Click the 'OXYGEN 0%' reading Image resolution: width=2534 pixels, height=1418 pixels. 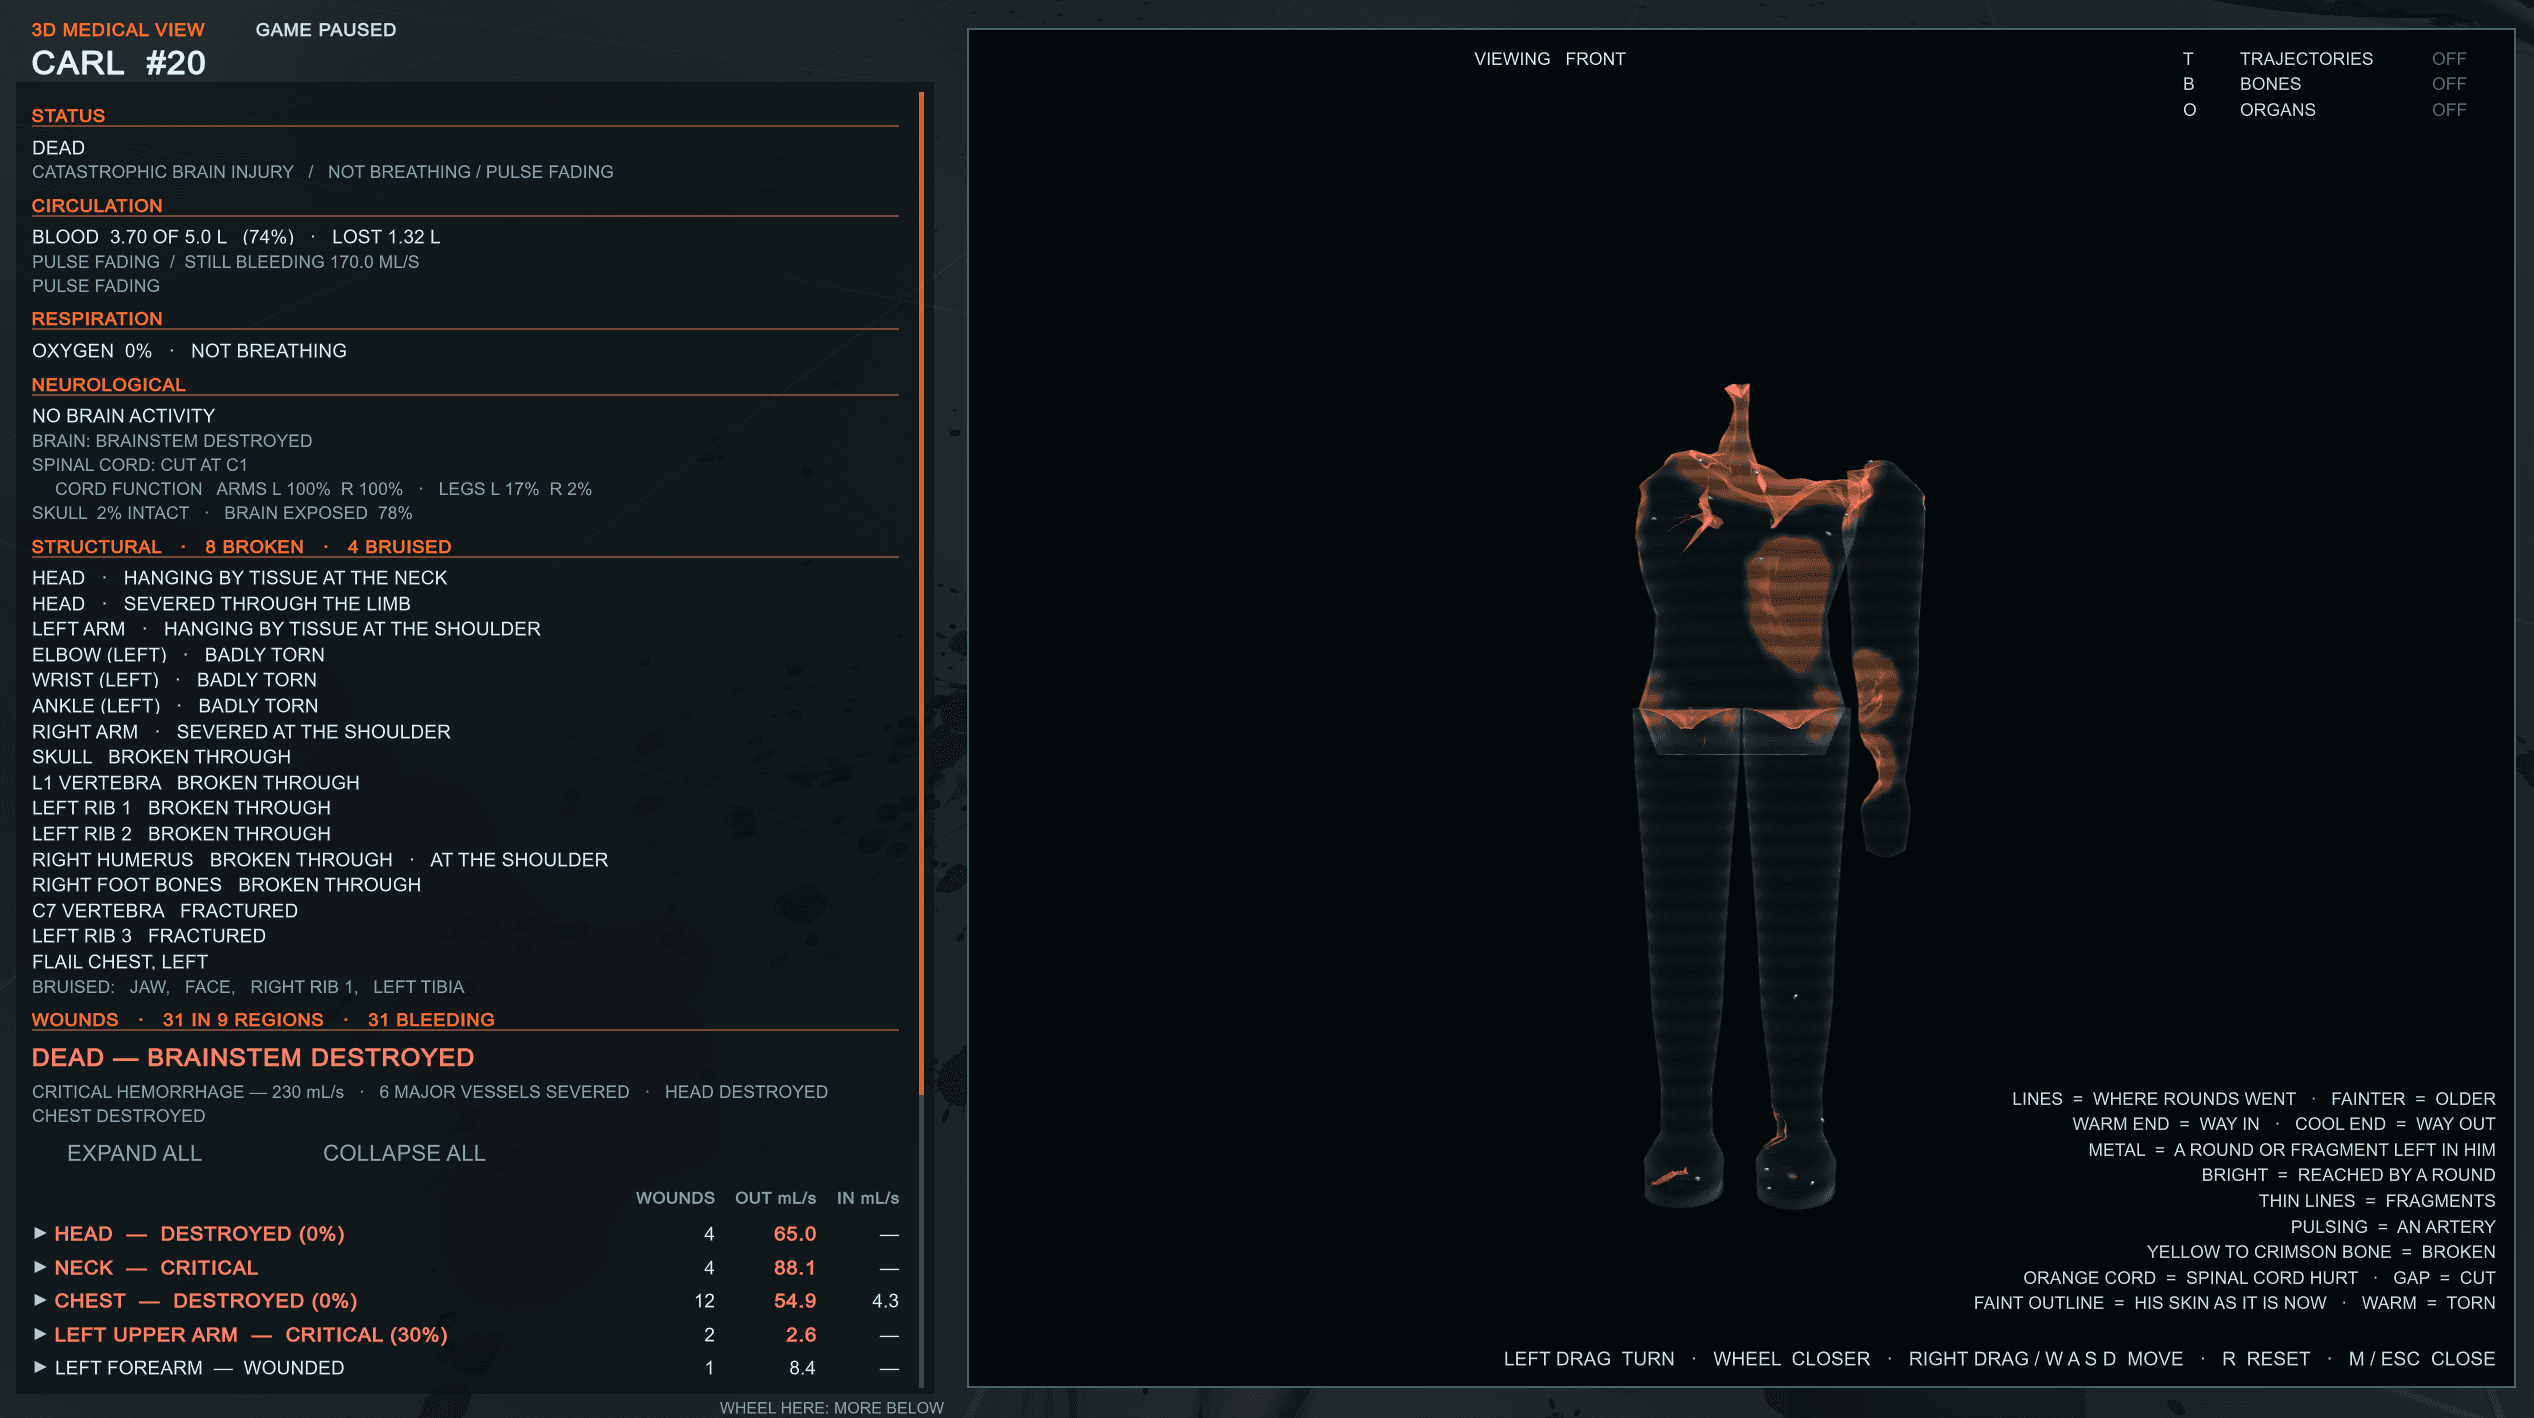coord(92,351)
